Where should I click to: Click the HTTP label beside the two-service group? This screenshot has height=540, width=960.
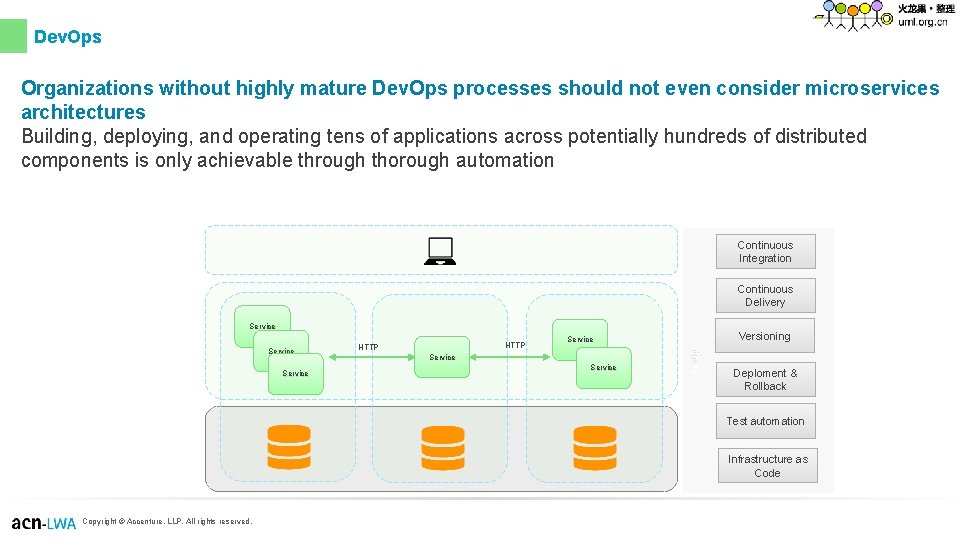[516, 345]
